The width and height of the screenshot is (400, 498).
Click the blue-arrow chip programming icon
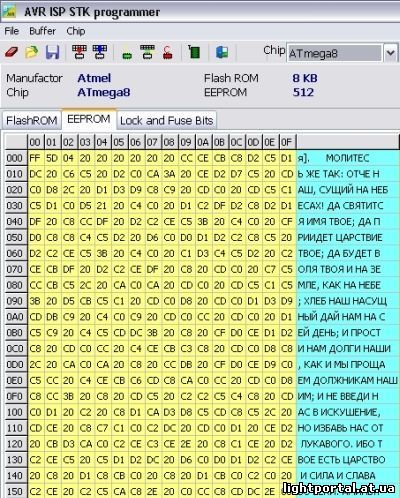(100, 52)
